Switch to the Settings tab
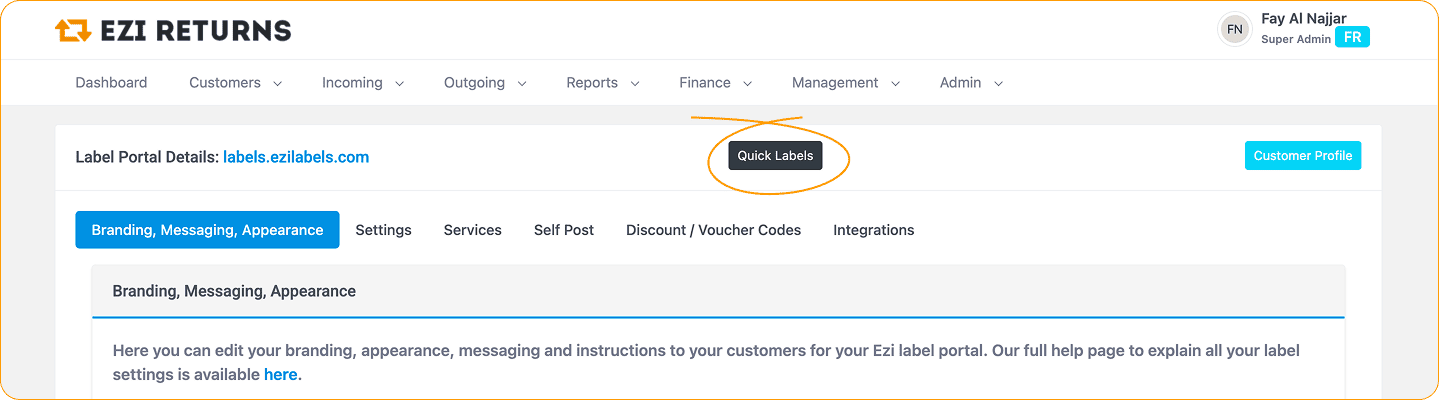Image resolution: width=1439 pixels, height=400 pixels. [383, 230]
